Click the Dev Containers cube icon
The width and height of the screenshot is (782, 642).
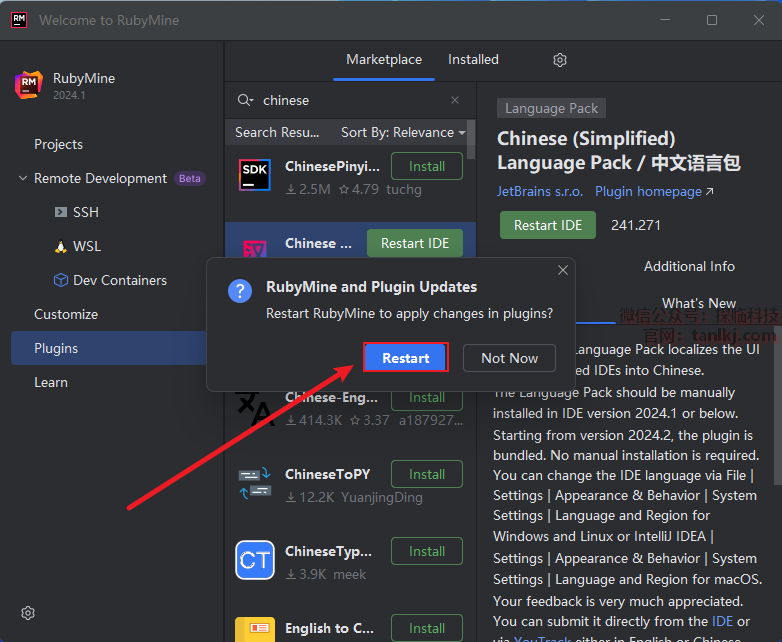61,280
